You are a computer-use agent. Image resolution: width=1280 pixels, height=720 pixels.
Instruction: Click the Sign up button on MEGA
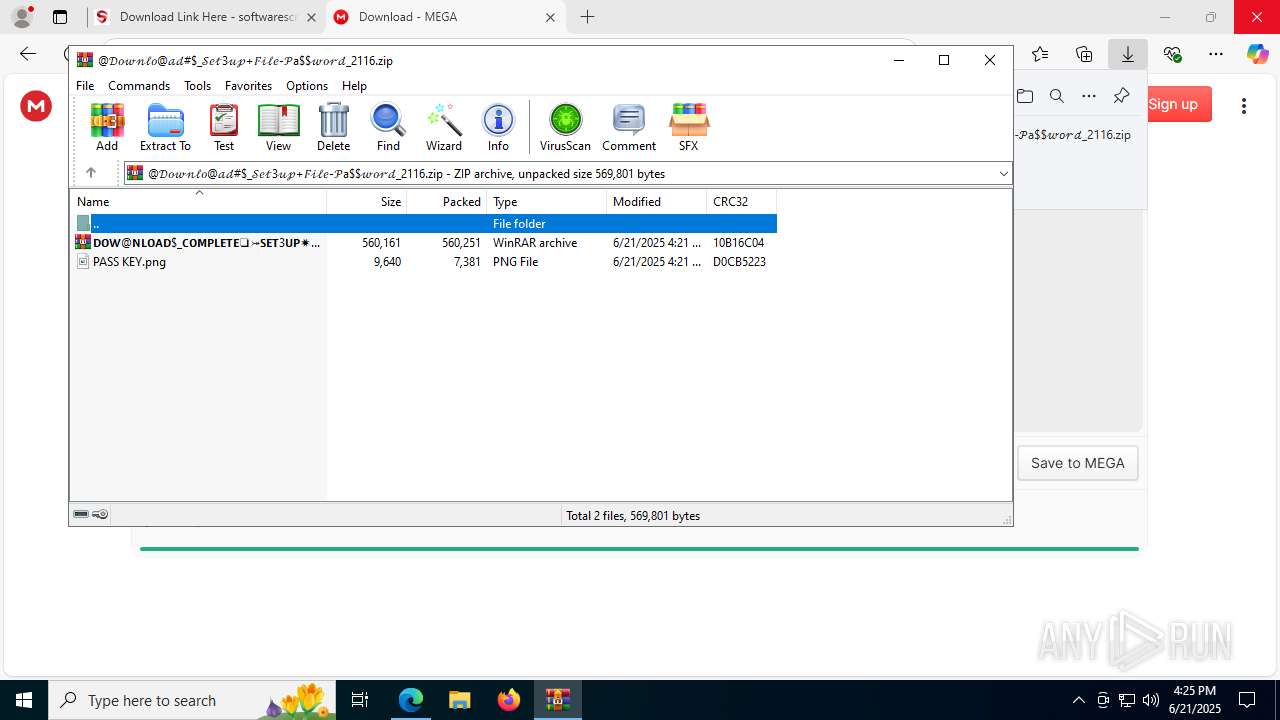point(1173,104)
